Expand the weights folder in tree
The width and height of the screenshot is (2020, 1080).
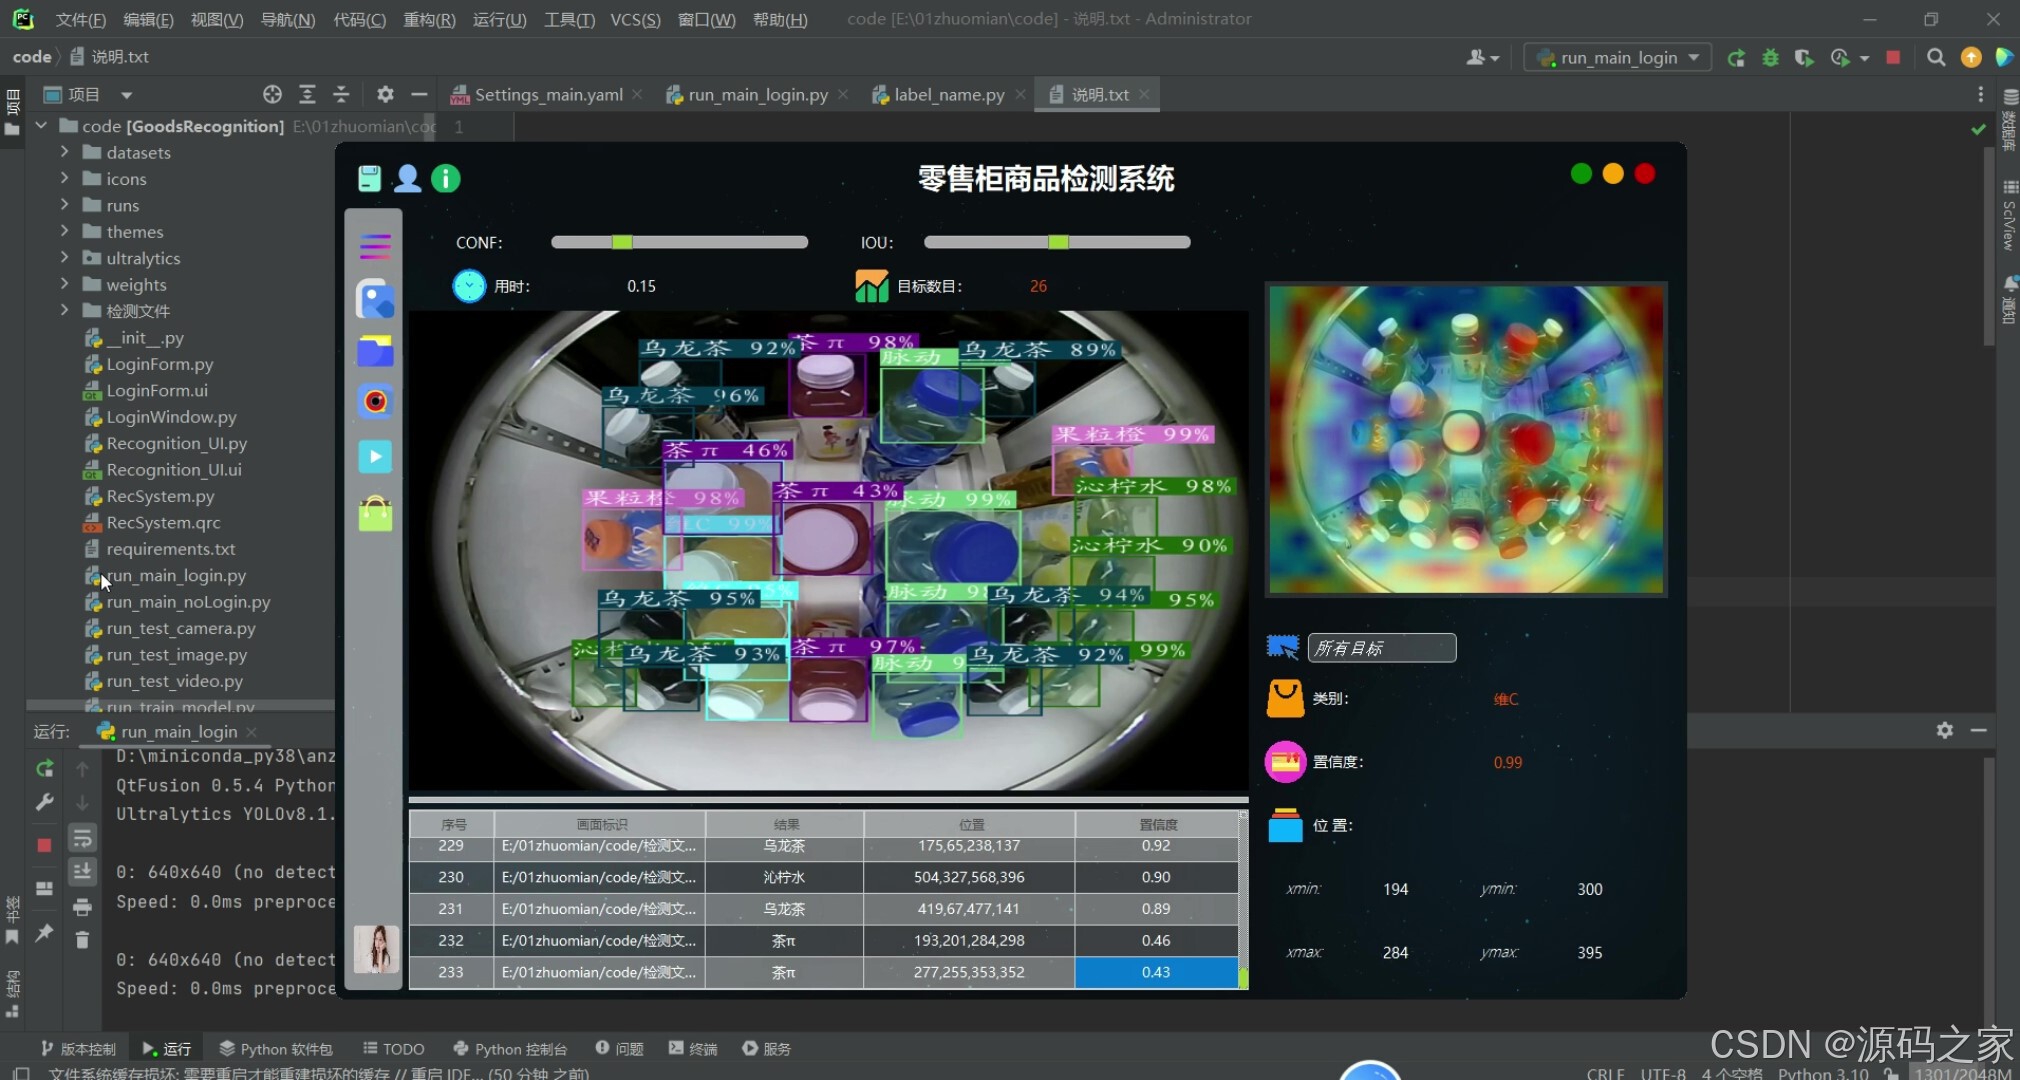tap(65, 284)
